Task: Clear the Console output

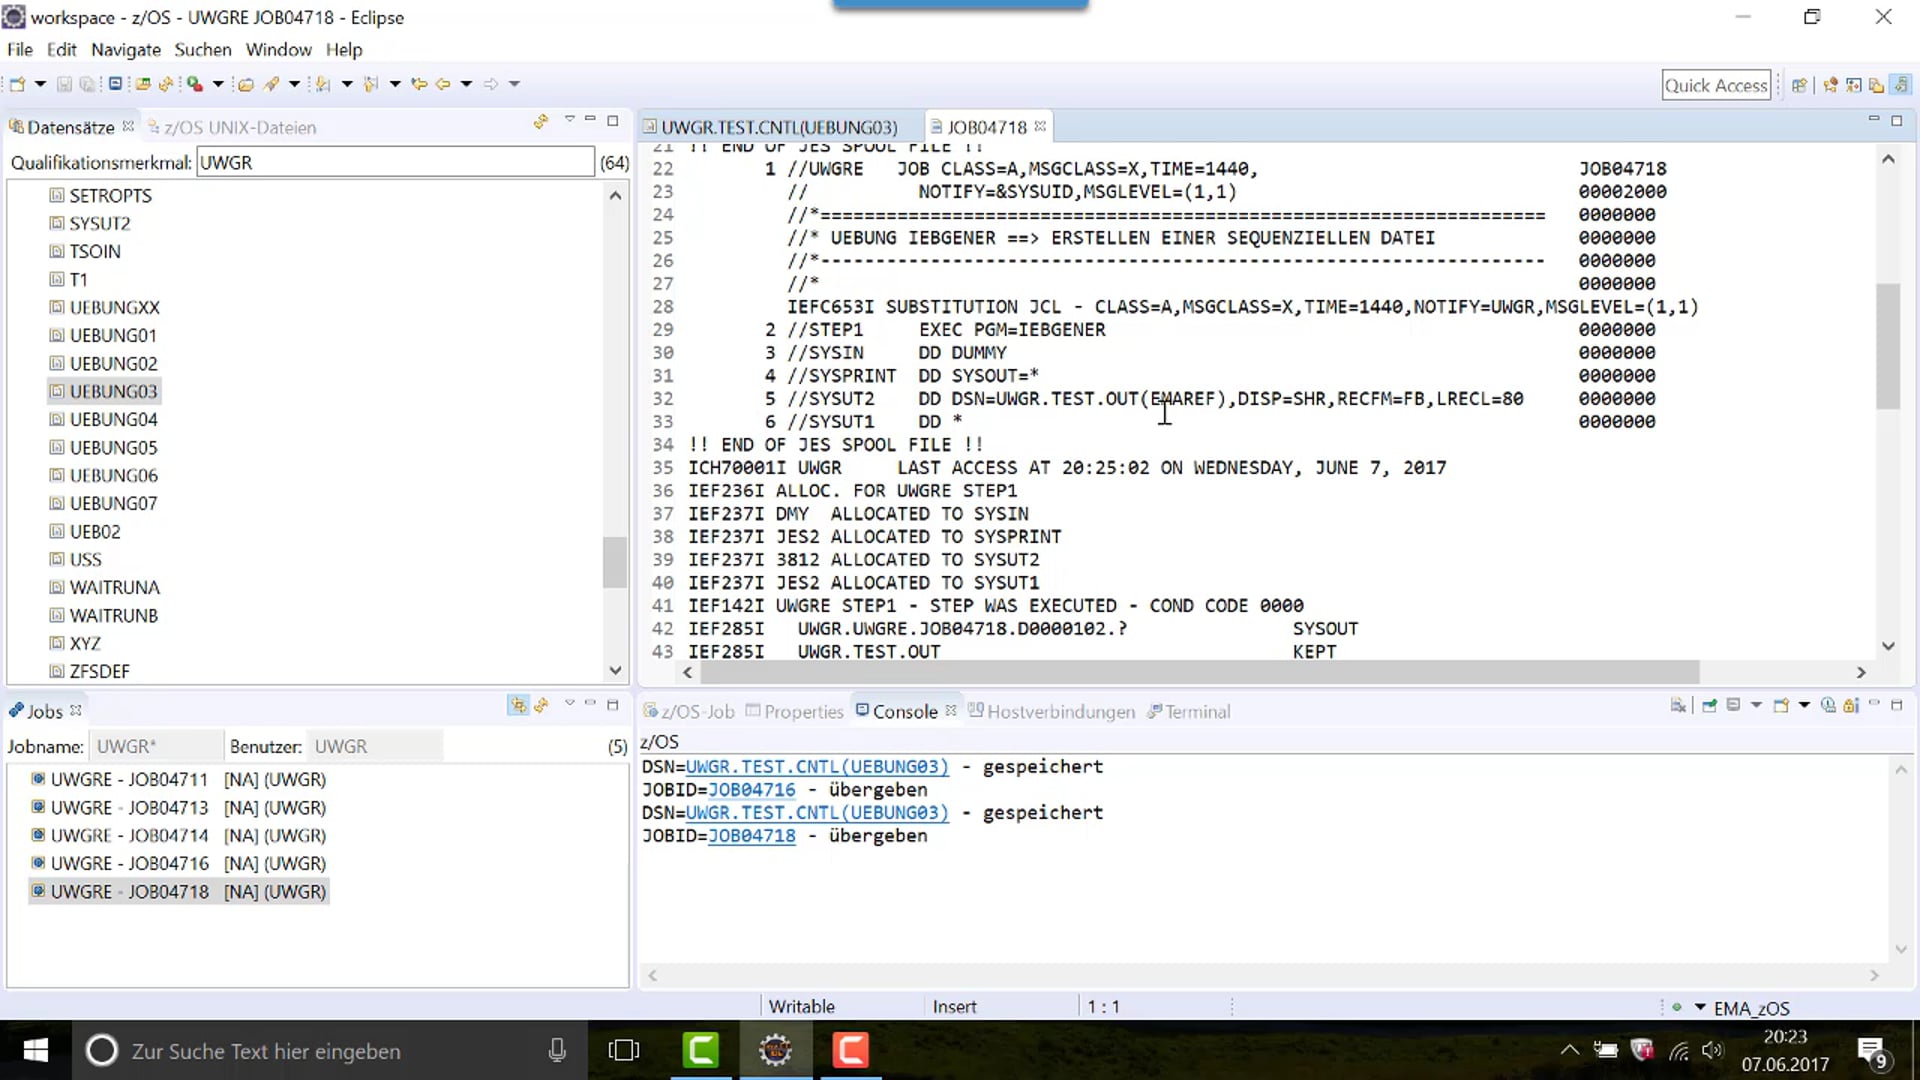Action: click(1679, 708)
